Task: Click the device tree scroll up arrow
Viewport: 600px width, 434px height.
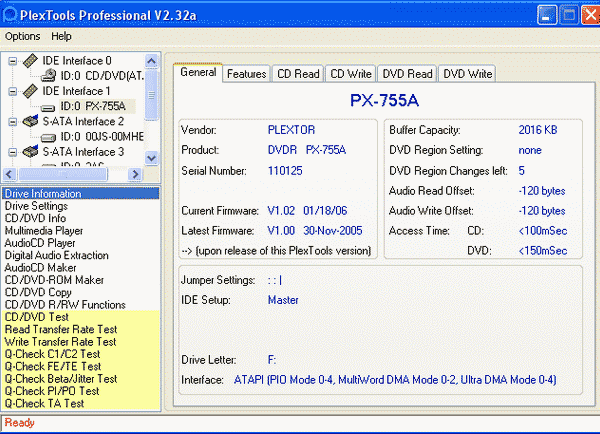Action: pyautogui.click(x=152, y=61)
